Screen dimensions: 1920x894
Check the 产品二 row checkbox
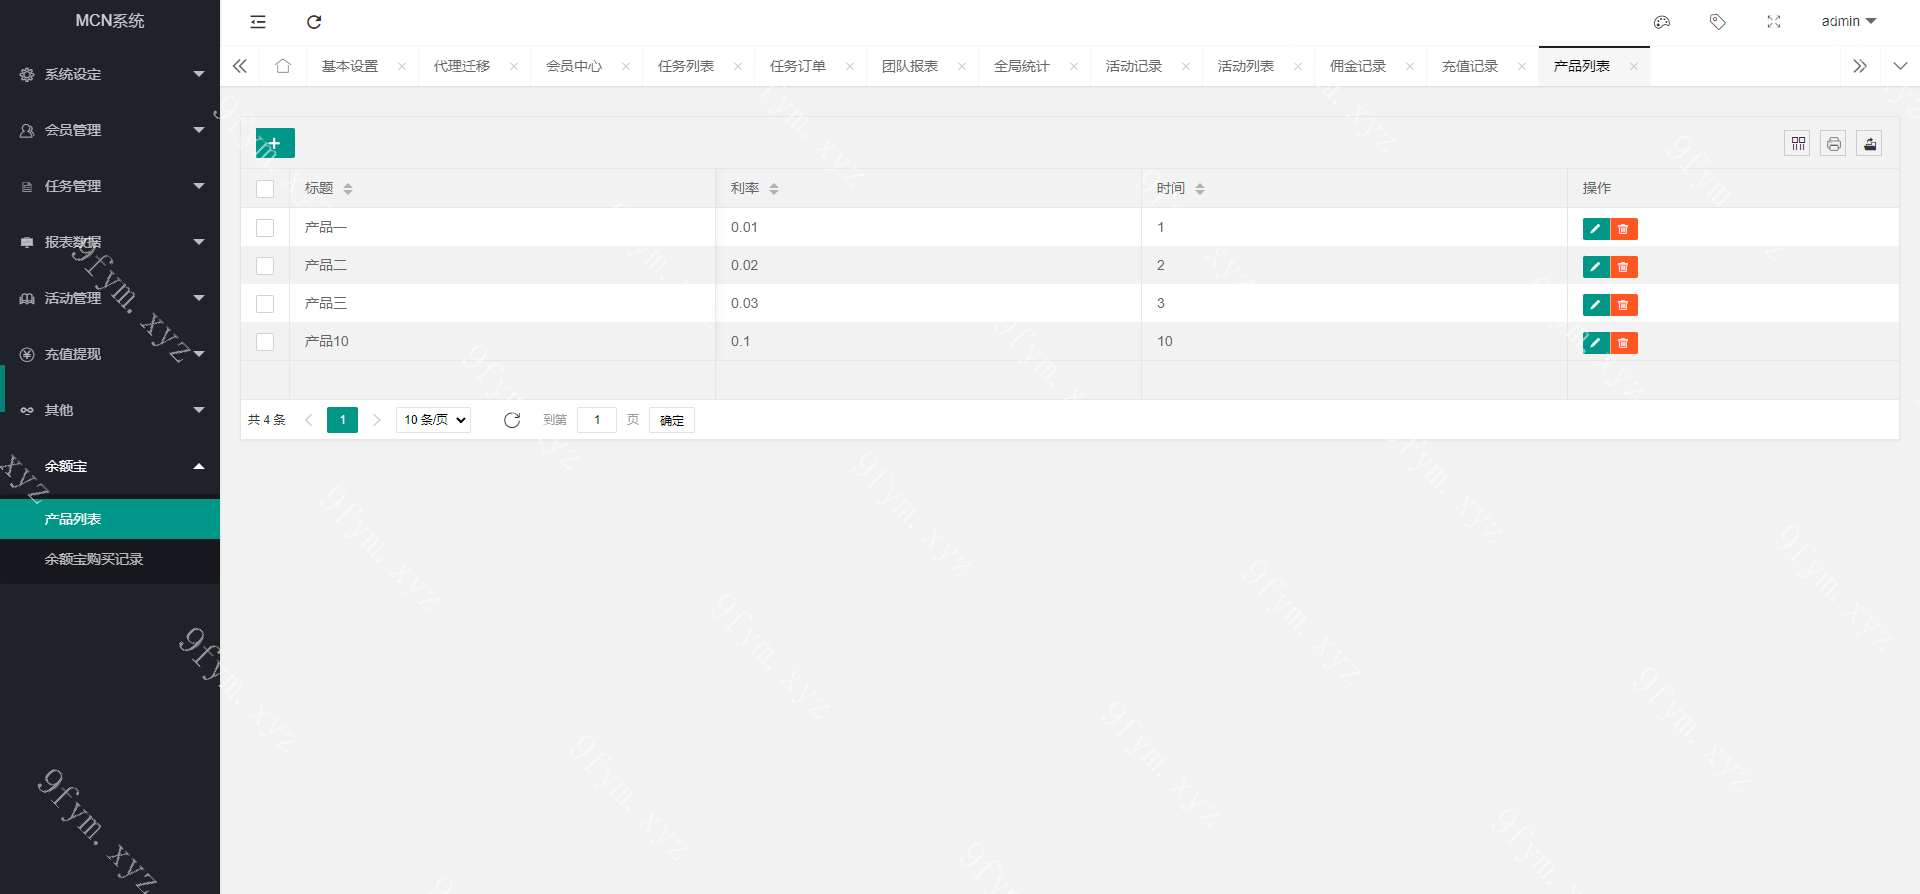[x=265, y=266]
